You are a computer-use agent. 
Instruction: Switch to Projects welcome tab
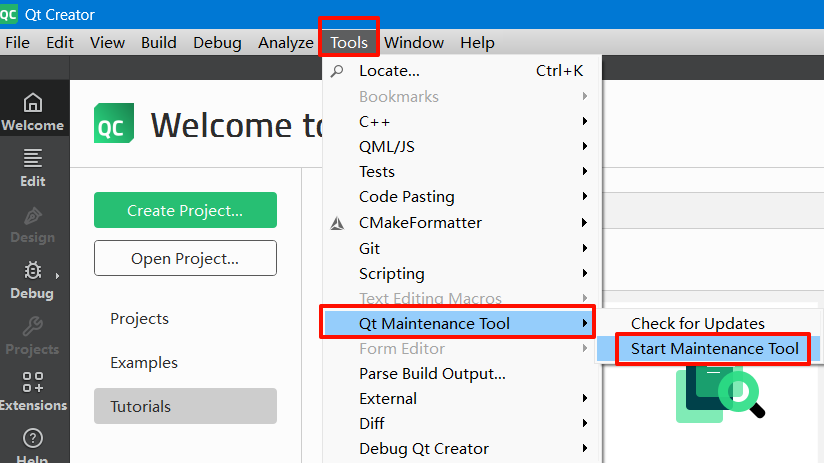[186, 319]
